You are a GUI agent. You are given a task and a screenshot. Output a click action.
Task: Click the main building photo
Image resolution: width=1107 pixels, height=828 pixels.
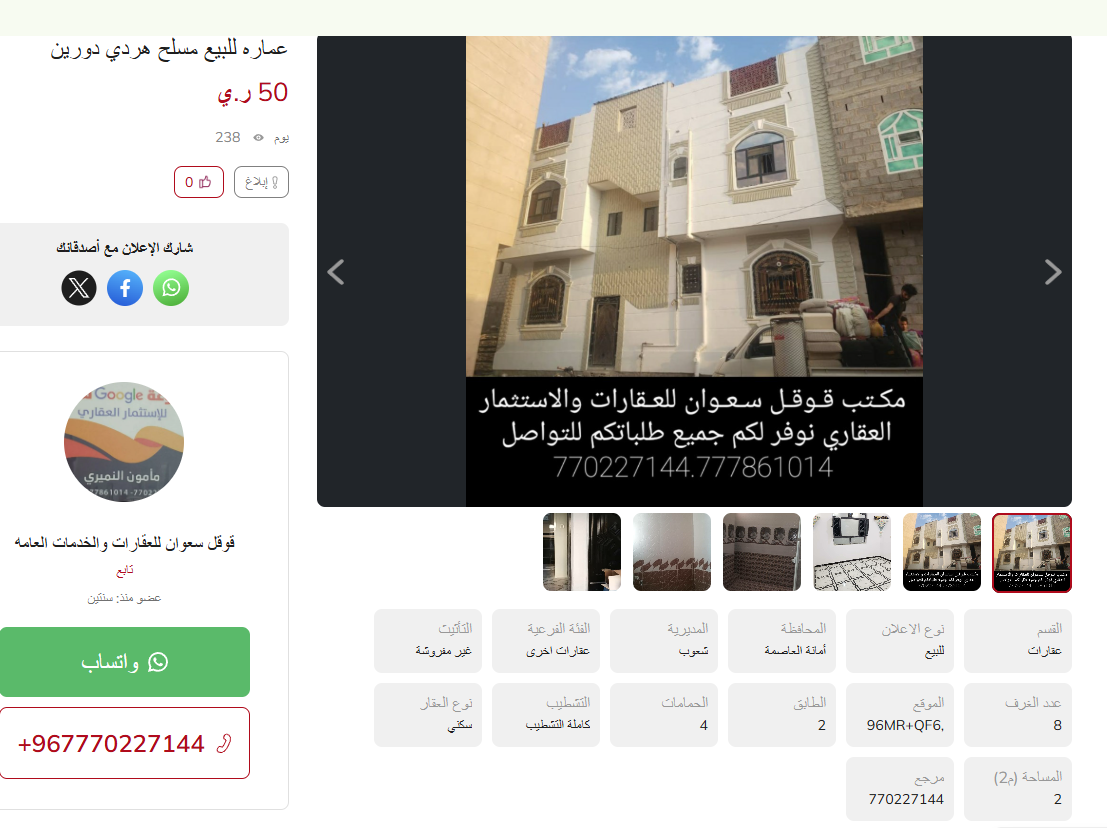(x=694, y=271)
